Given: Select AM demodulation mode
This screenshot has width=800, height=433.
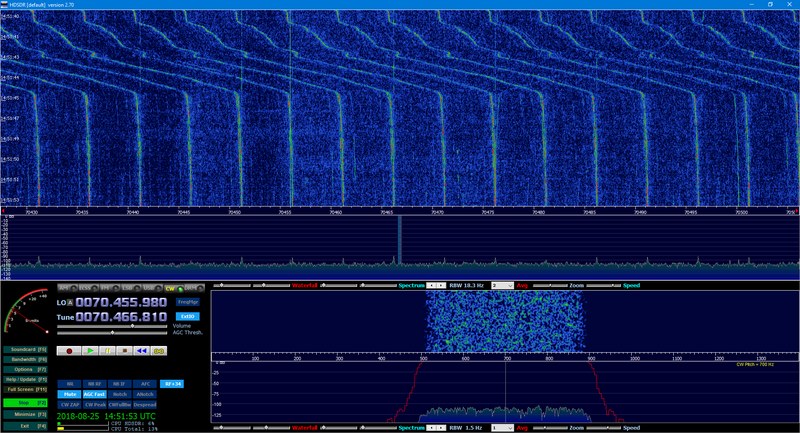Looking at the screenshot, I should click(67, 289).
